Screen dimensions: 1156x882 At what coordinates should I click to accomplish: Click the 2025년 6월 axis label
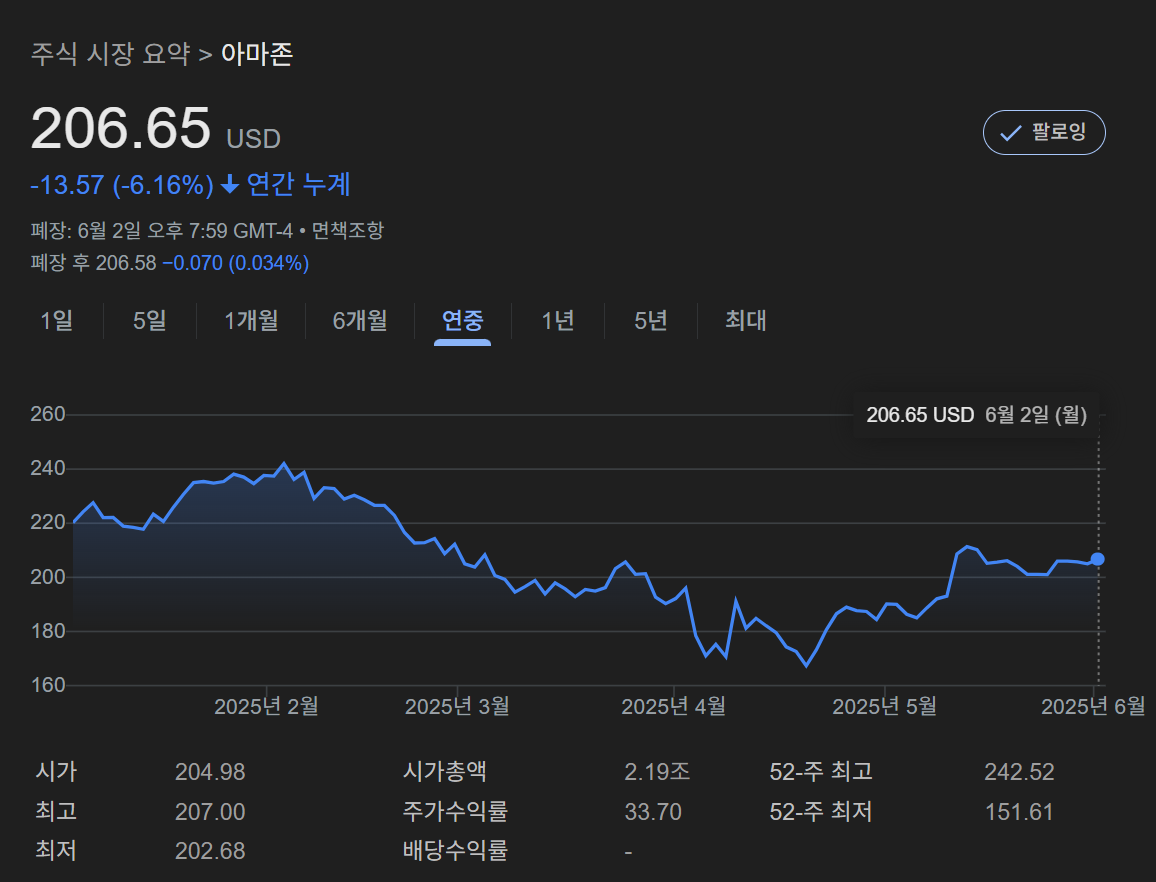pyautogui.click(x=1093, y=706)
